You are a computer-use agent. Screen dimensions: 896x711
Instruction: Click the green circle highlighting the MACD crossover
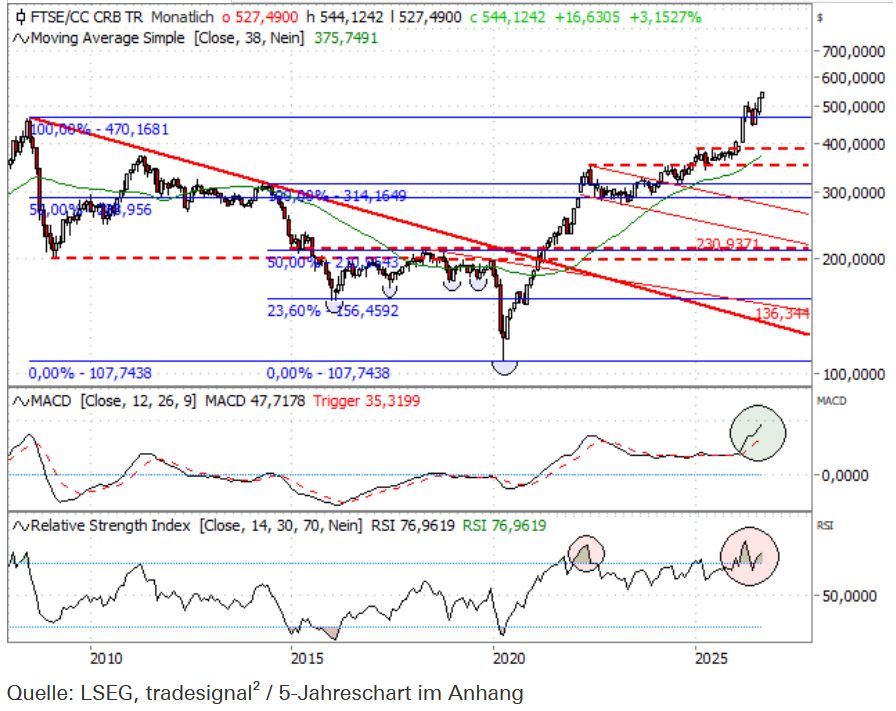point(758,433)
